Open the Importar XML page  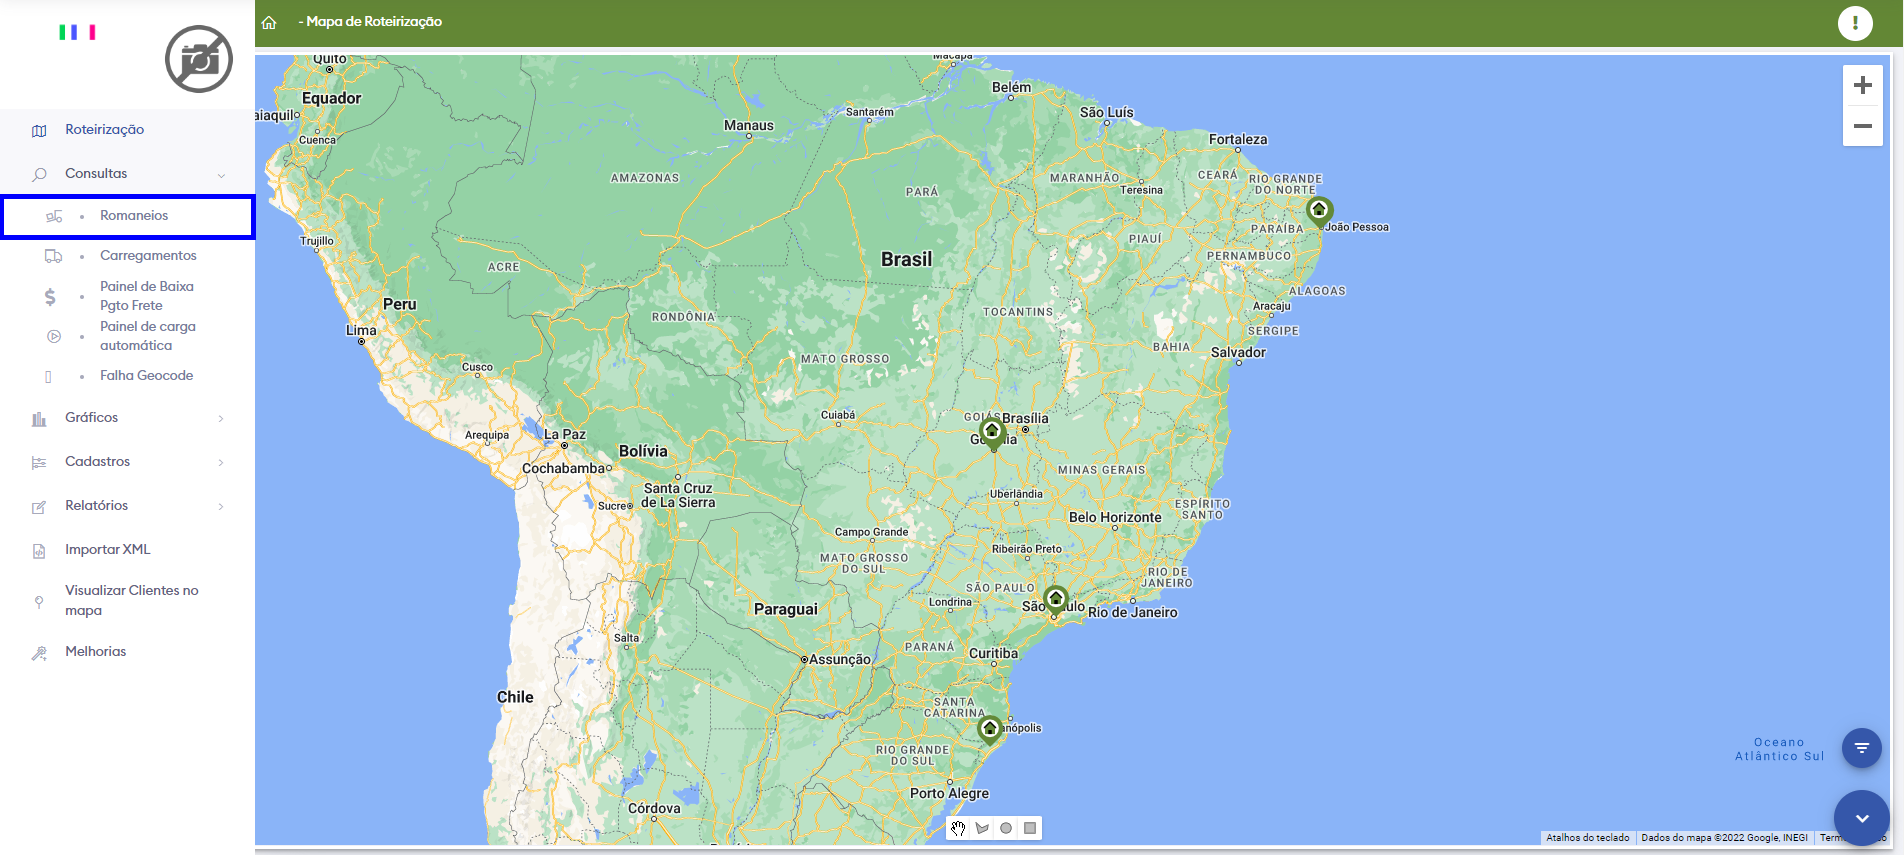[107, 550]
